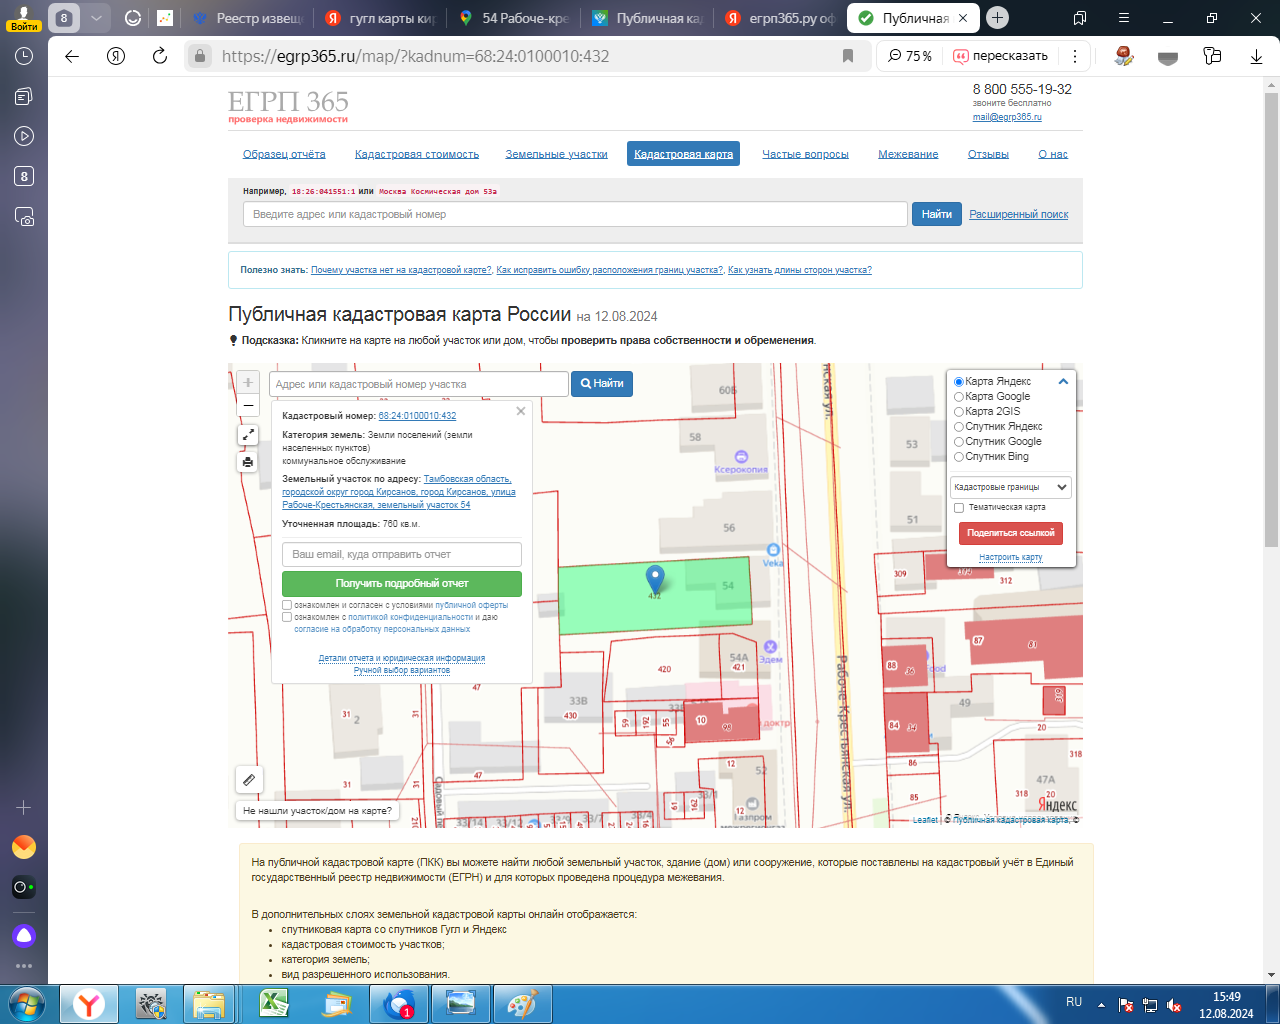This screenshot has width=1280, height=1024.
Task: Reload the page in browser
Action: point(159,56)
